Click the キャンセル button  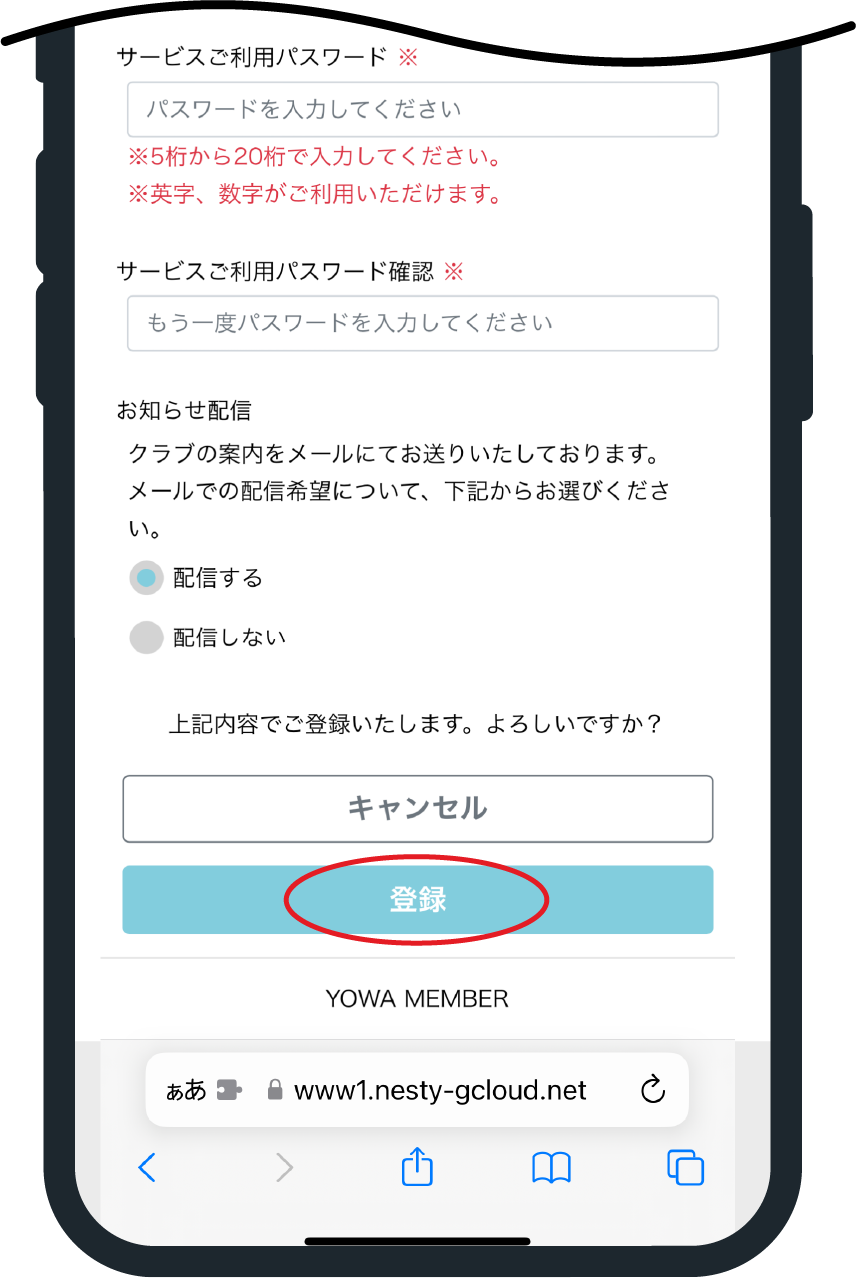pyautogui.click(x=418, y=808)
